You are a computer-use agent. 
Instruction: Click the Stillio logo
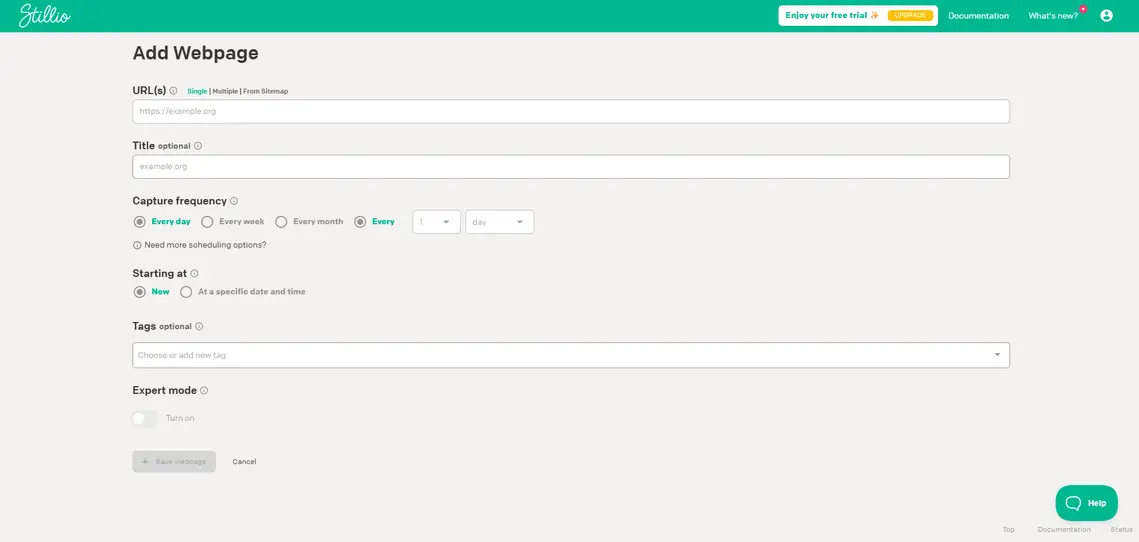coord(44,16)
